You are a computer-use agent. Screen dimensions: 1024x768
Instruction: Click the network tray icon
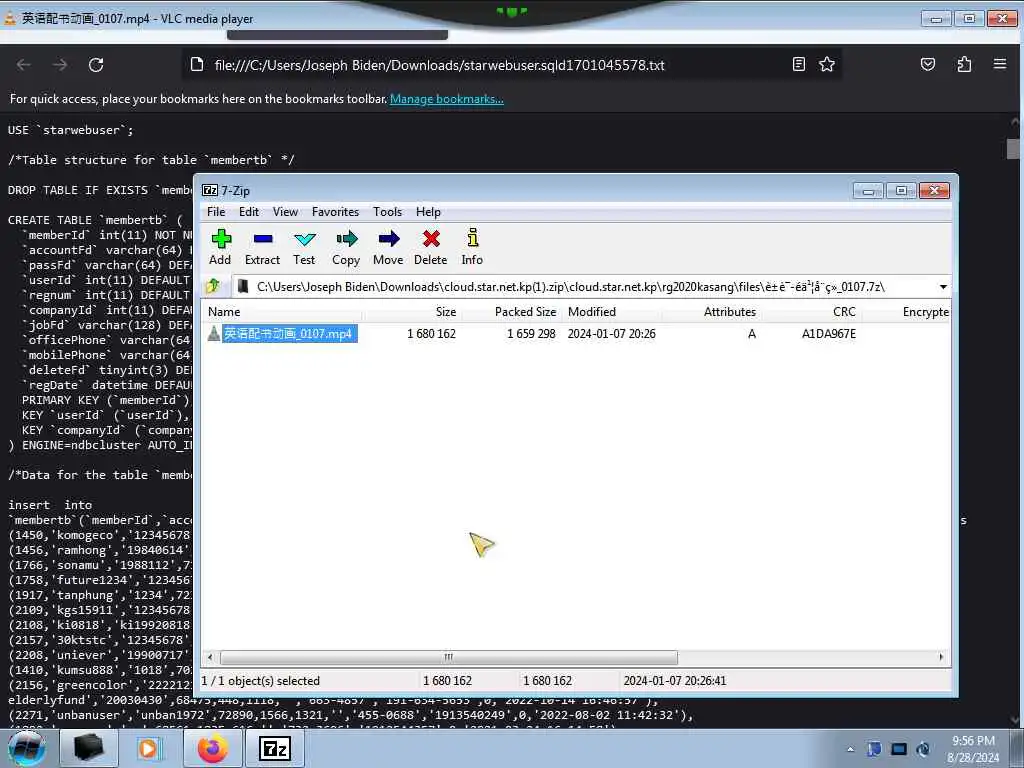pyautogui.click(x=899, y=749)
